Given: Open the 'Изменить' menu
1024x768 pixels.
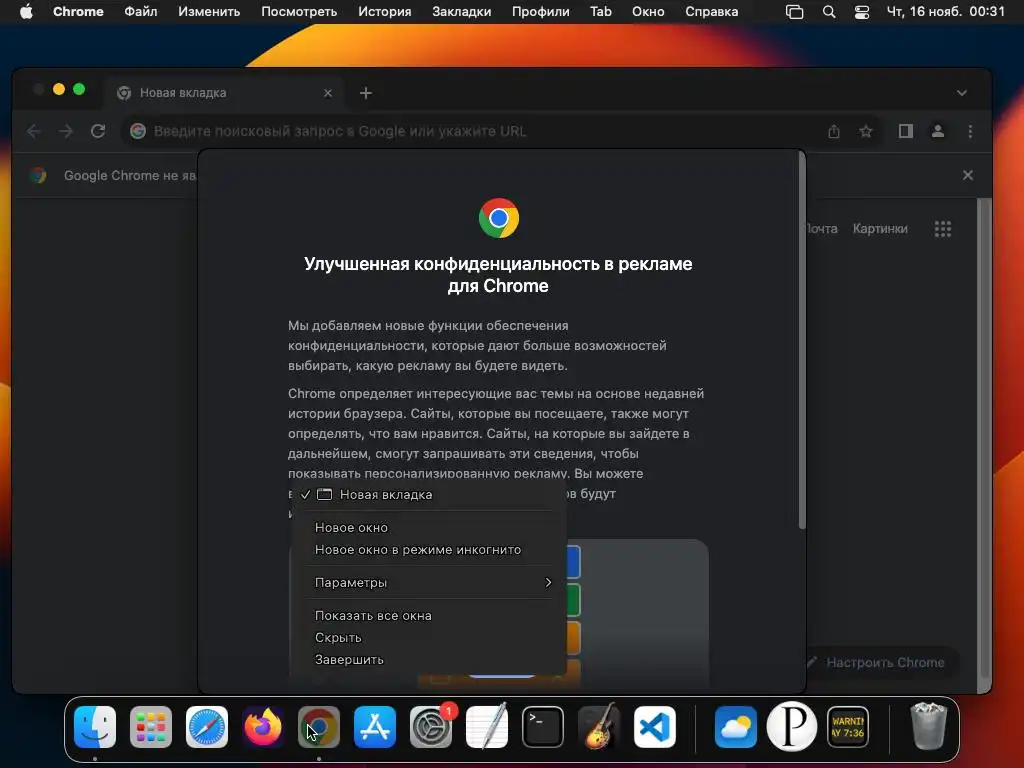Looking at the screenshot, I should 209,11.
